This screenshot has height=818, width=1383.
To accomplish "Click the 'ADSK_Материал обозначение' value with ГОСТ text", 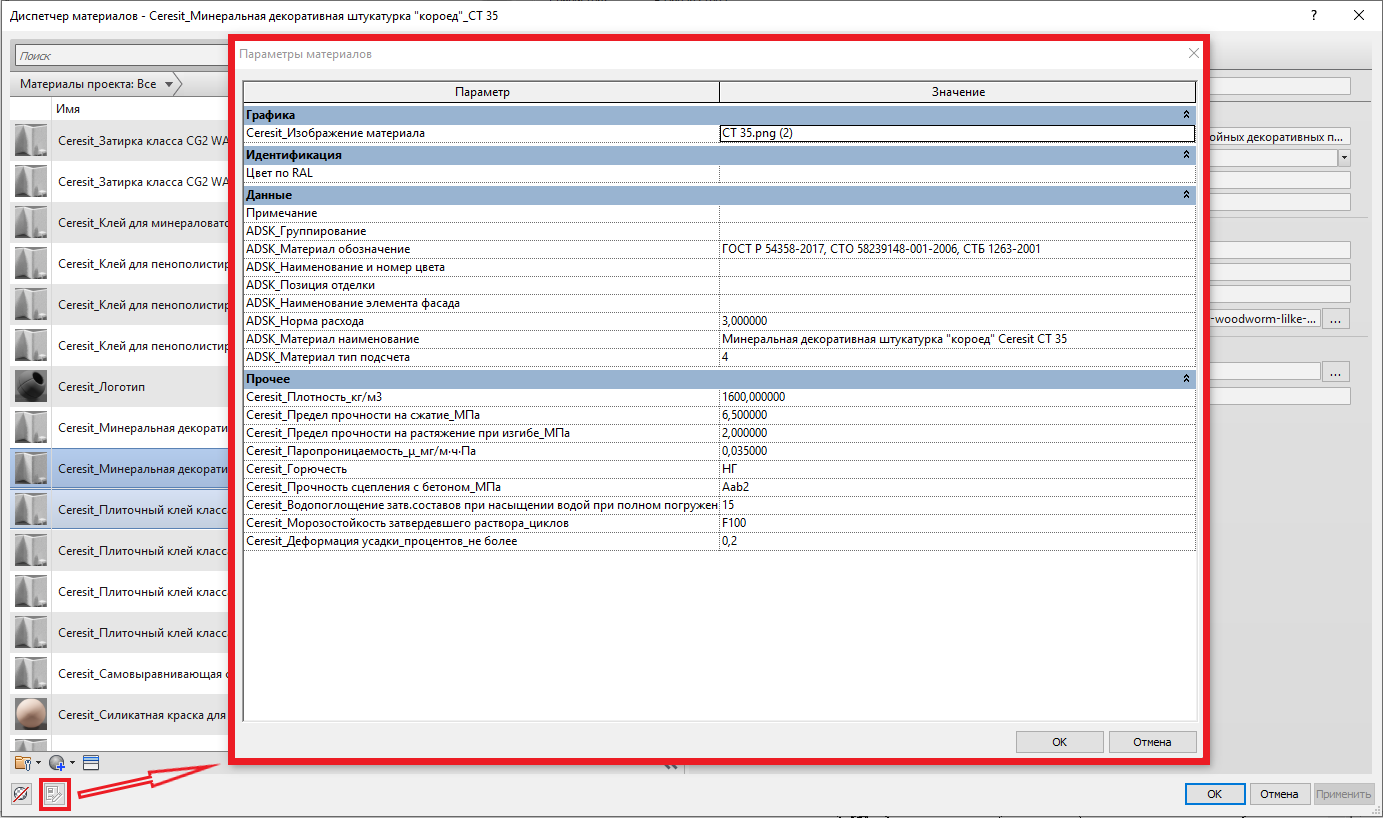I will [x=957, y=249].
